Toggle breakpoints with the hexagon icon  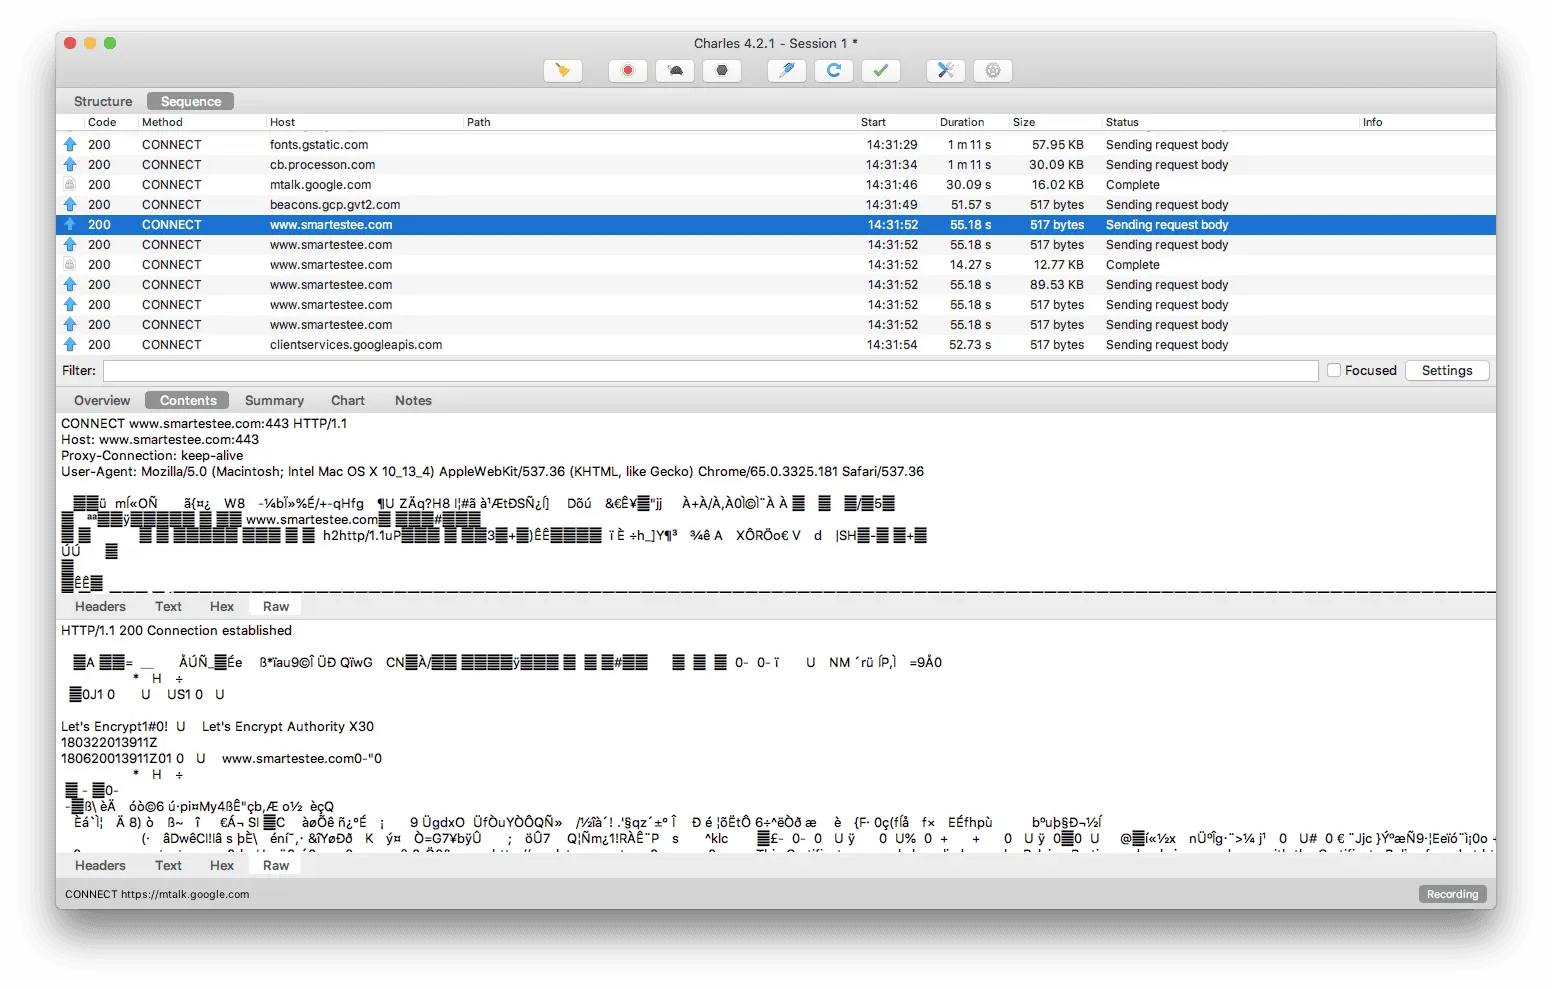coord(722,70)
